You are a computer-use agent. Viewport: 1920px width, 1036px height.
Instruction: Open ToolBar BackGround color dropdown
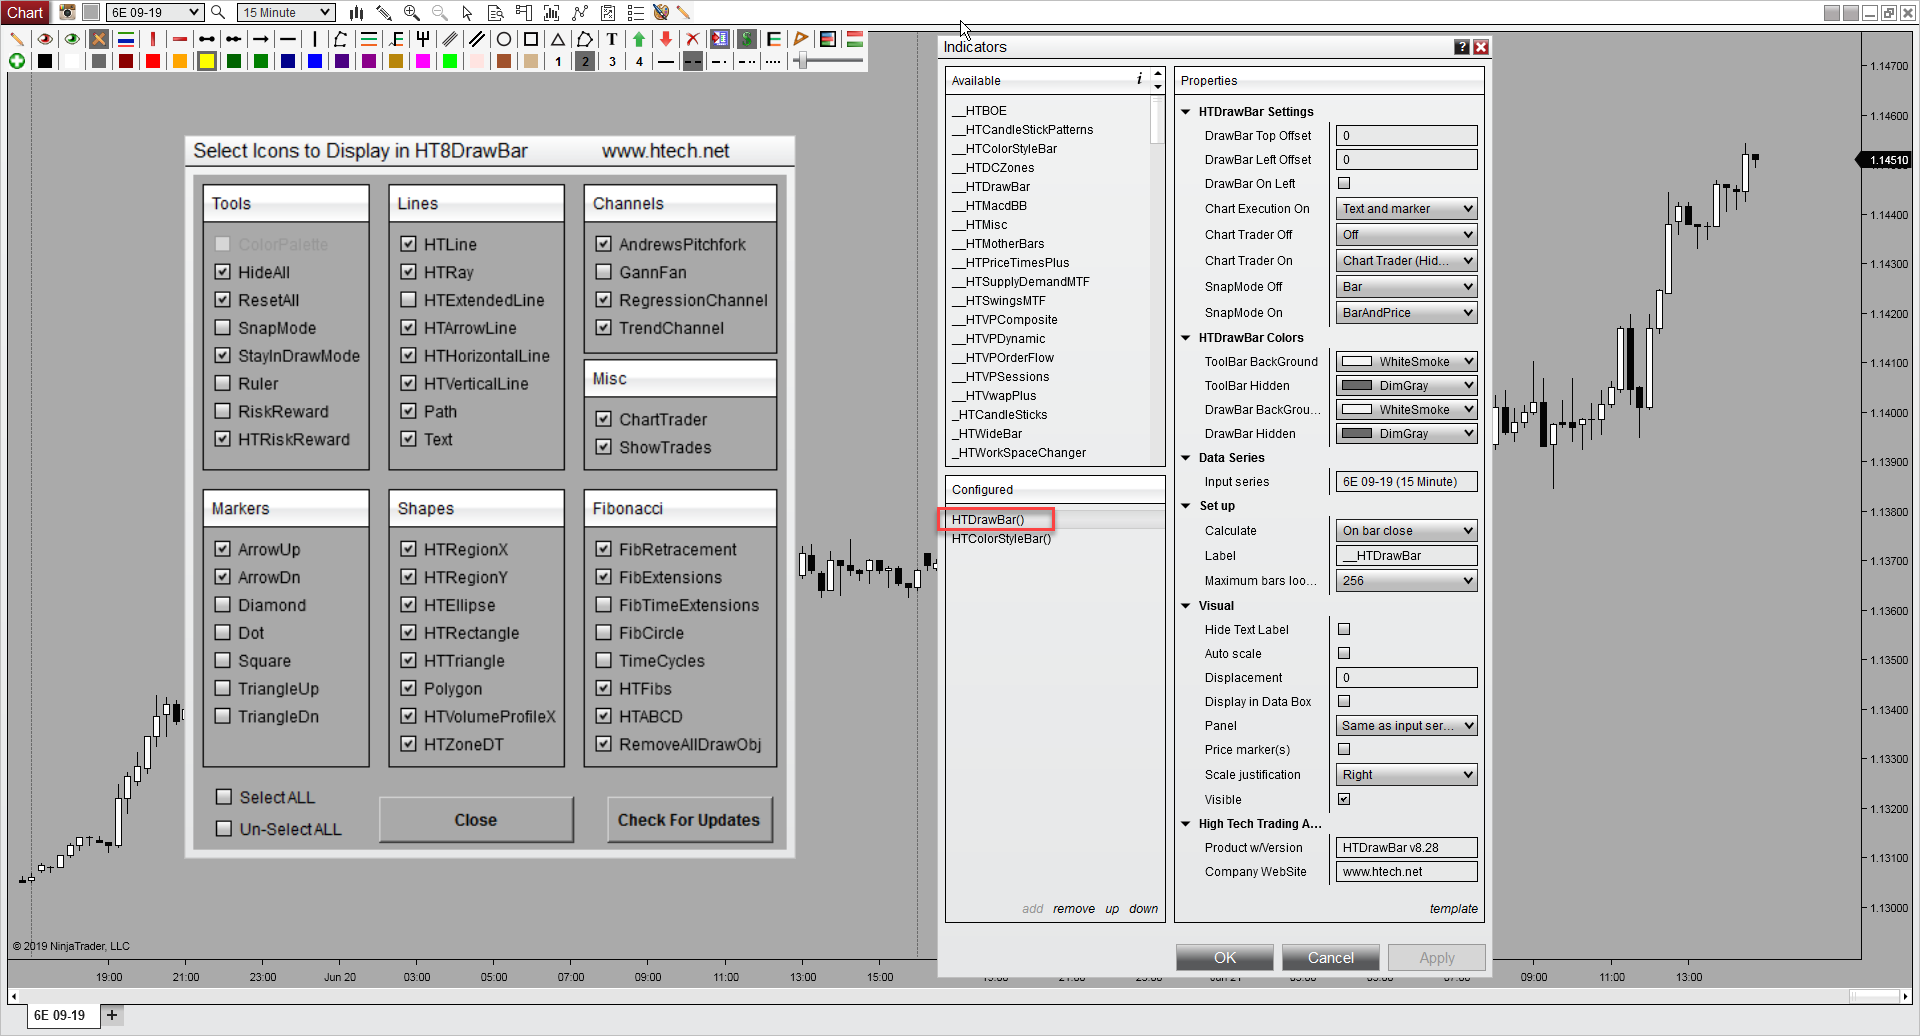click(x=1406, y=362)
